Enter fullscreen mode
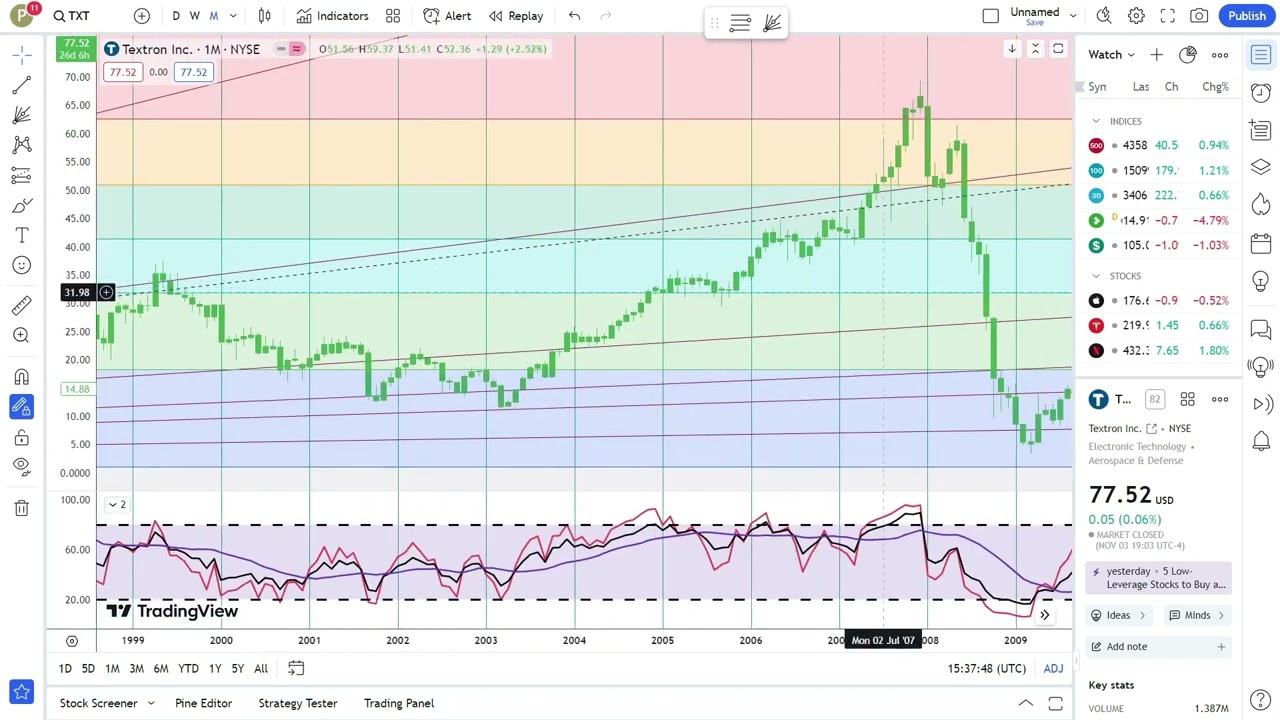Image resolution: width=1280 pixels, height=720 pixels. pos(1168,16)
